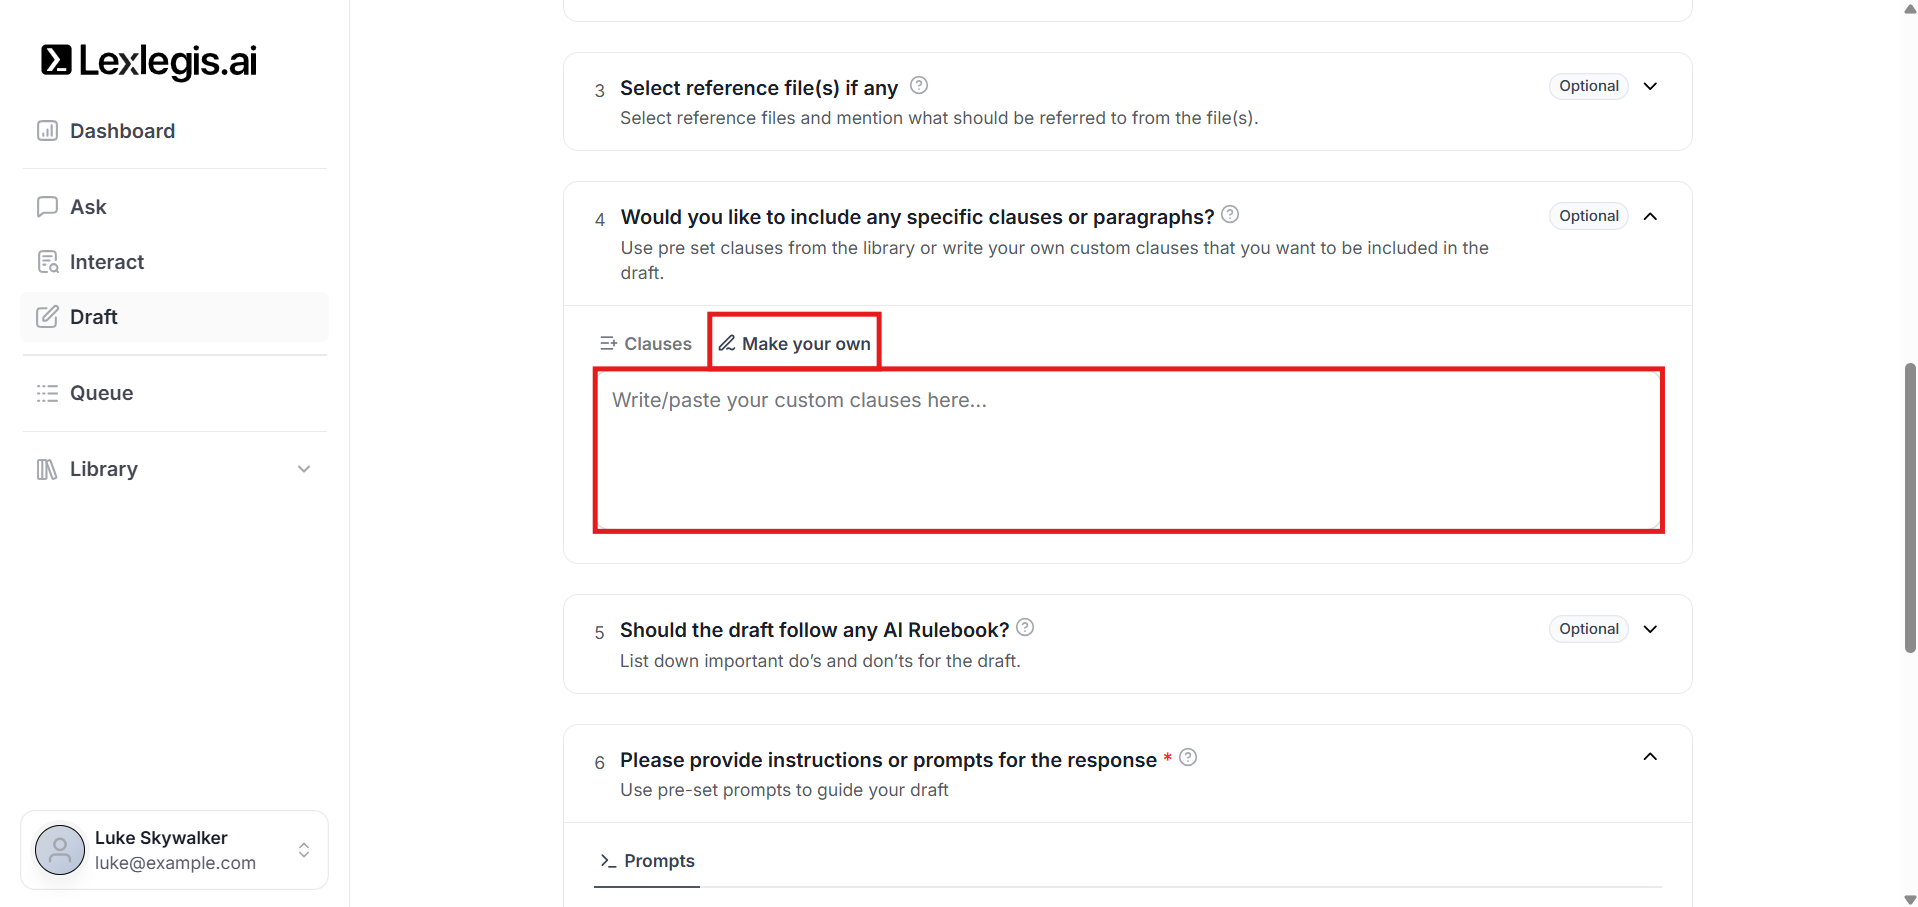Click the Lexlegis.ai logo
Viewport: 1918px width, 907px height.
tap(149, 61)
